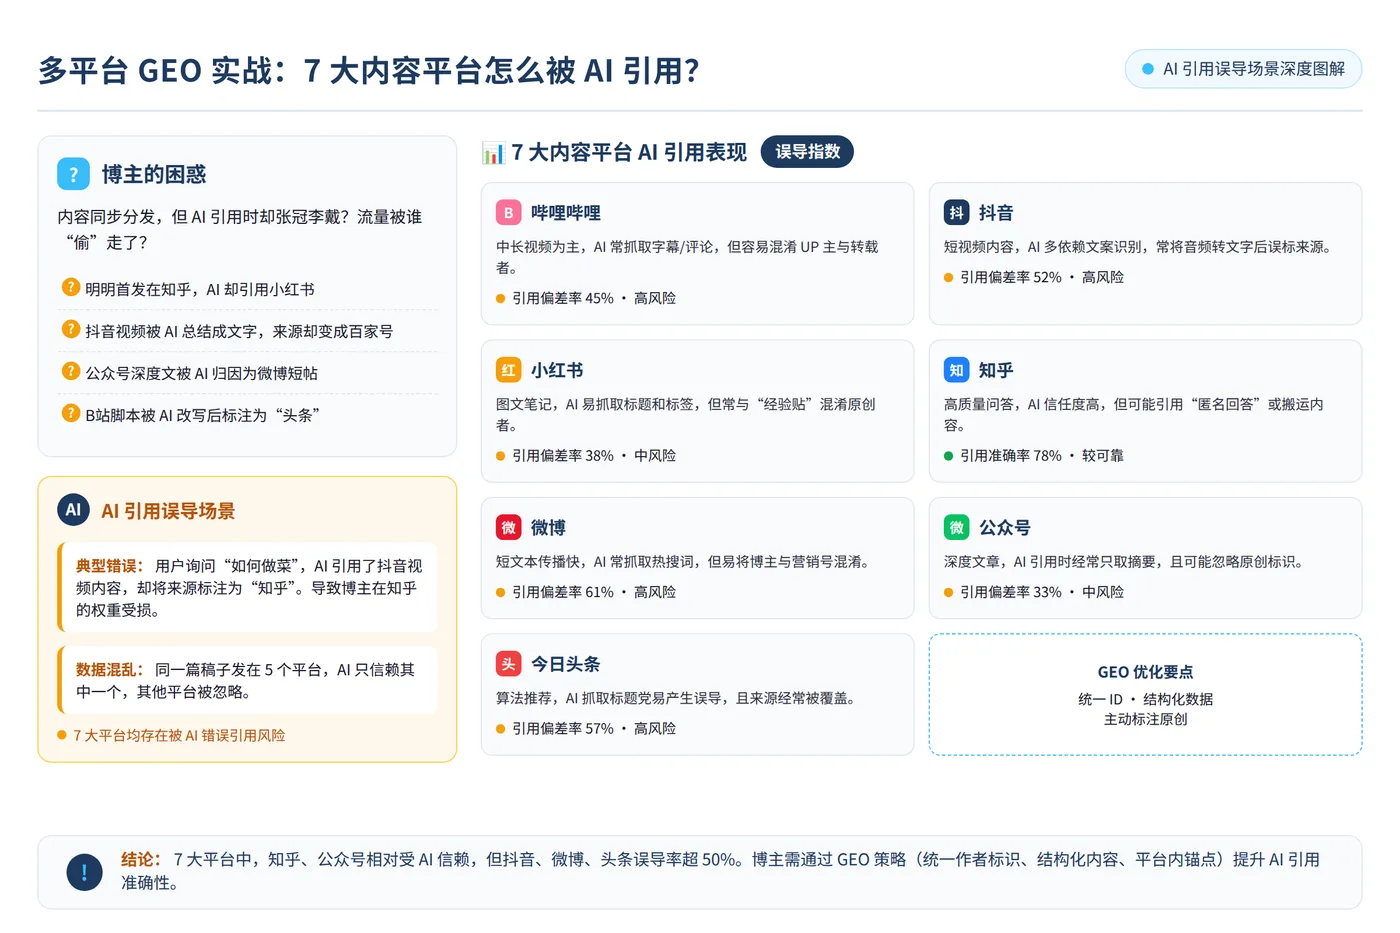Click the orange 红 icon for 小红书
Screen dimensions: 1400x933
[508, 370]
